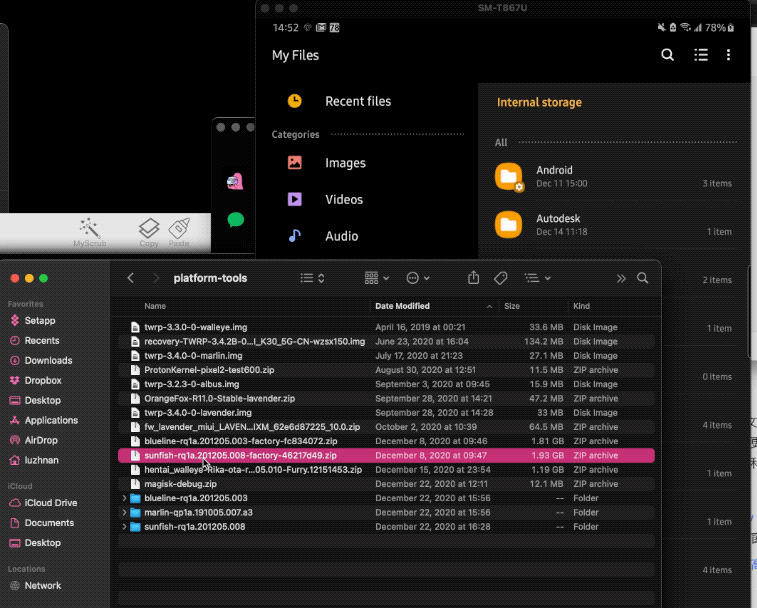Select Documents in Finder sidebar
This screenshot has width=757, height=608.
(42, 523)
